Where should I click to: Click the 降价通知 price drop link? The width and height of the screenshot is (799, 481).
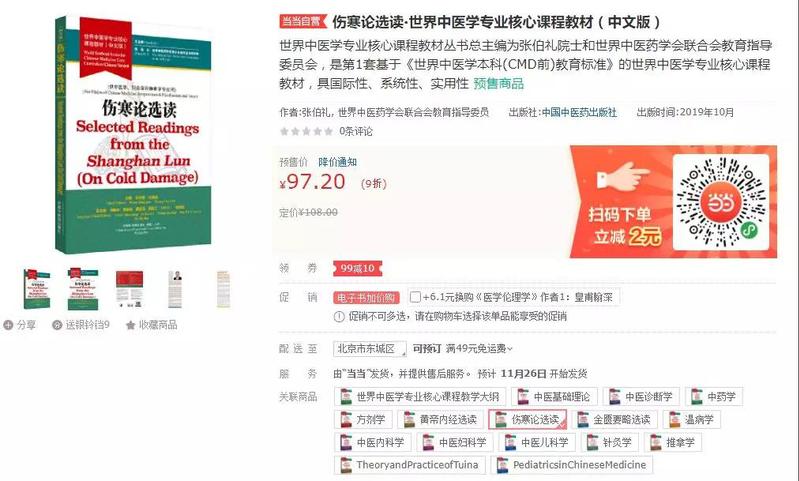point(337,162)
